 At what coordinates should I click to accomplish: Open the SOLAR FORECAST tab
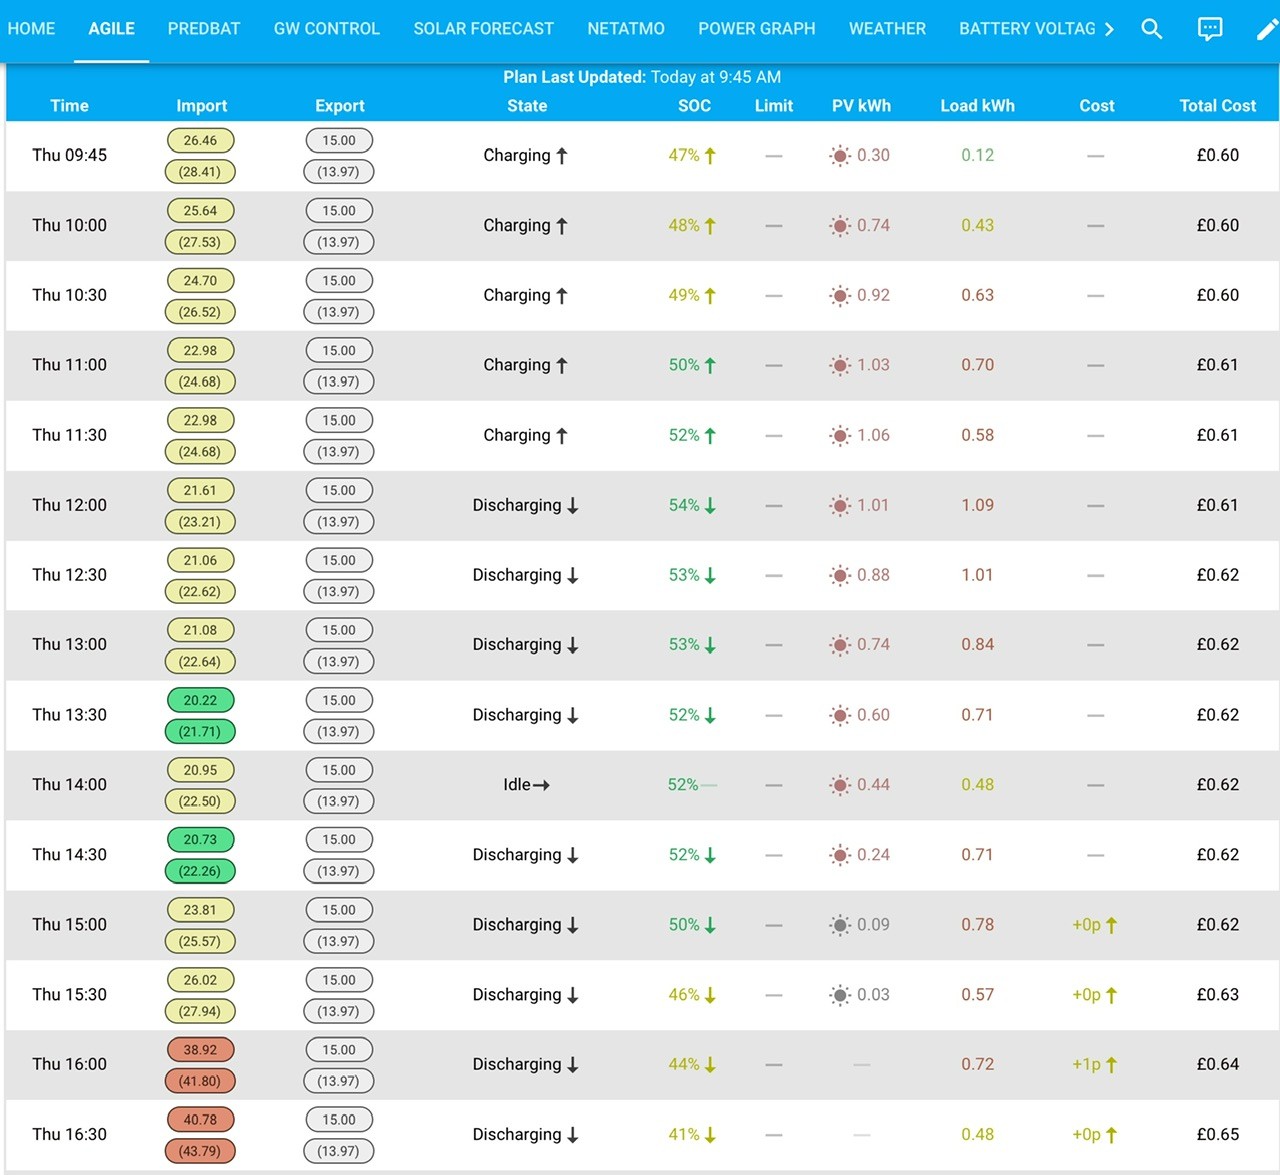tap(484, 29)
